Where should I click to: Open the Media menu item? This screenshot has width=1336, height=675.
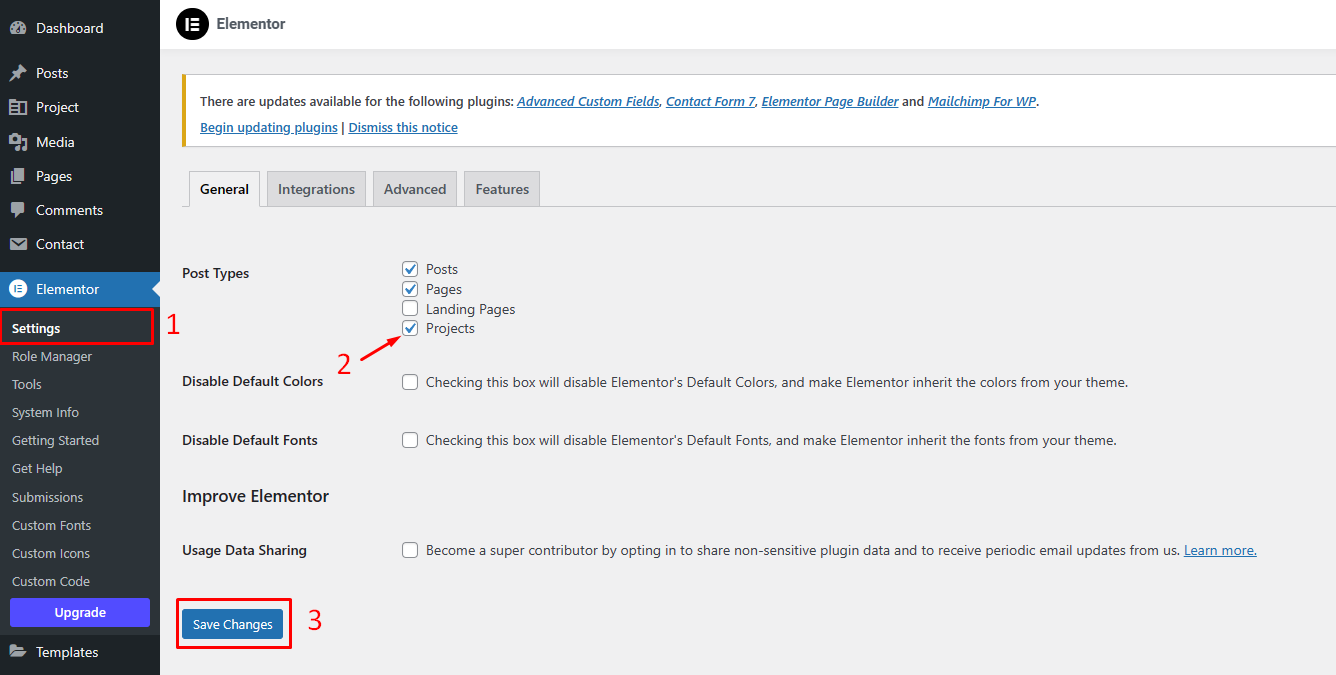(80, 142)
